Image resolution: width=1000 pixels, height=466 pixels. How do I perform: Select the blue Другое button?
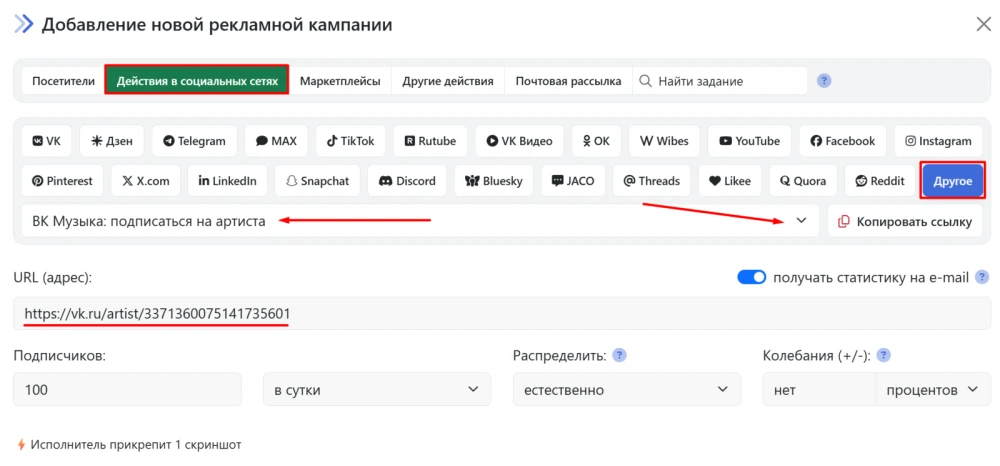[x=953, y=181]
